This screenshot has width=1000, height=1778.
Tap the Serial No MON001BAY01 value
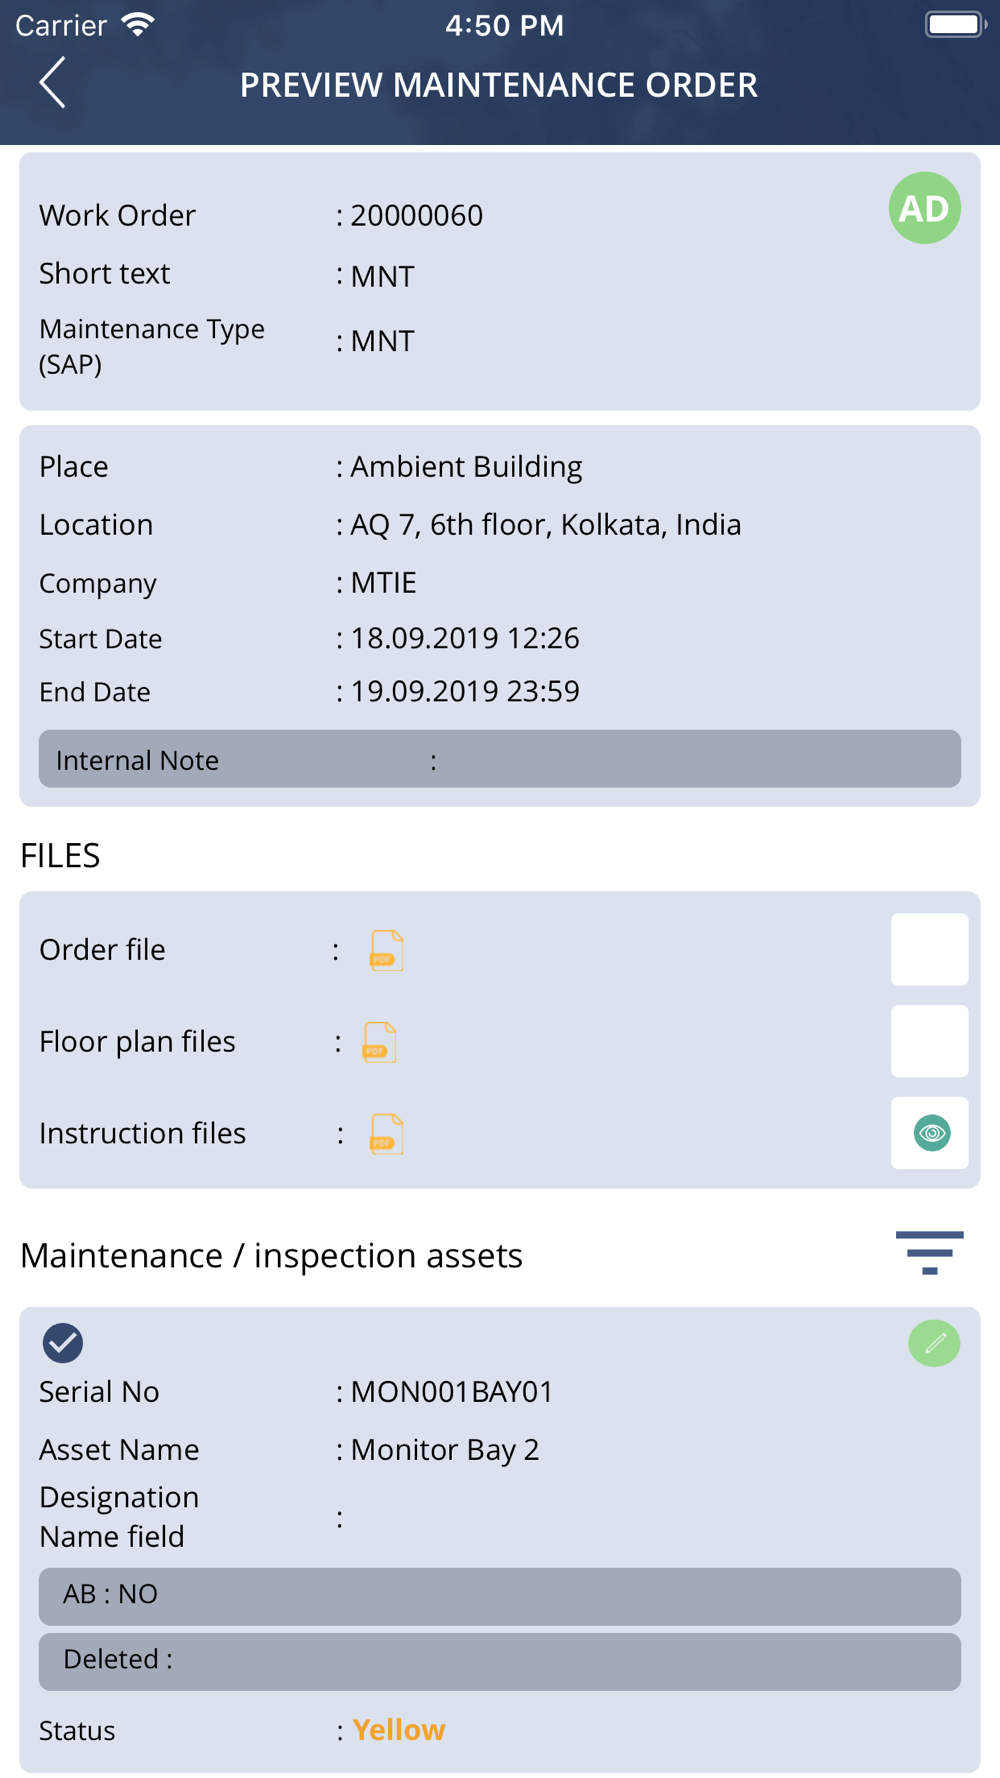pos(451,1392)
